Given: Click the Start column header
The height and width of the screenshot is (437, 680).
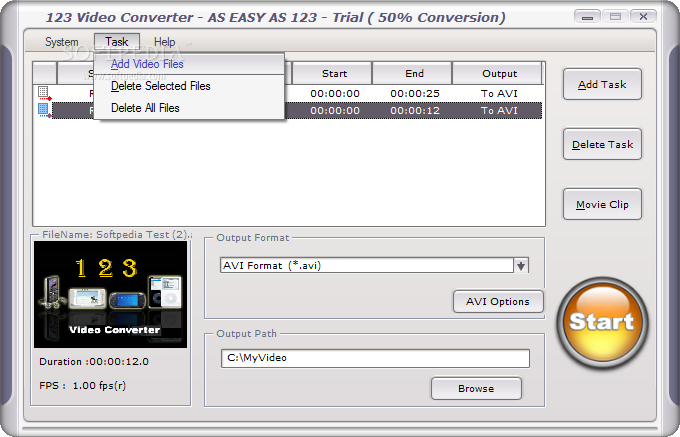Looking at the screenshot, I should tap(334, 73).
